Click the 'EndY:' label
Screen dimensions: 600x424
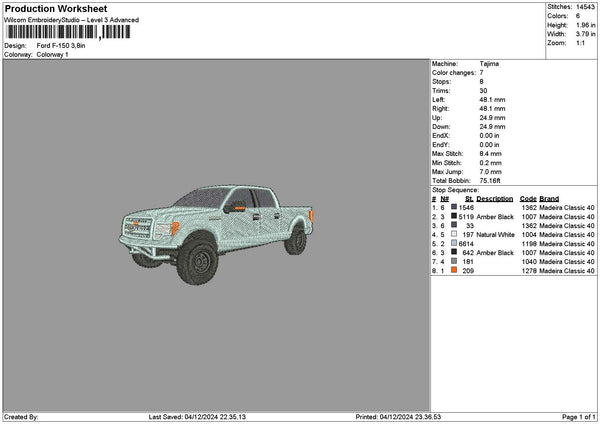point(441,145)
